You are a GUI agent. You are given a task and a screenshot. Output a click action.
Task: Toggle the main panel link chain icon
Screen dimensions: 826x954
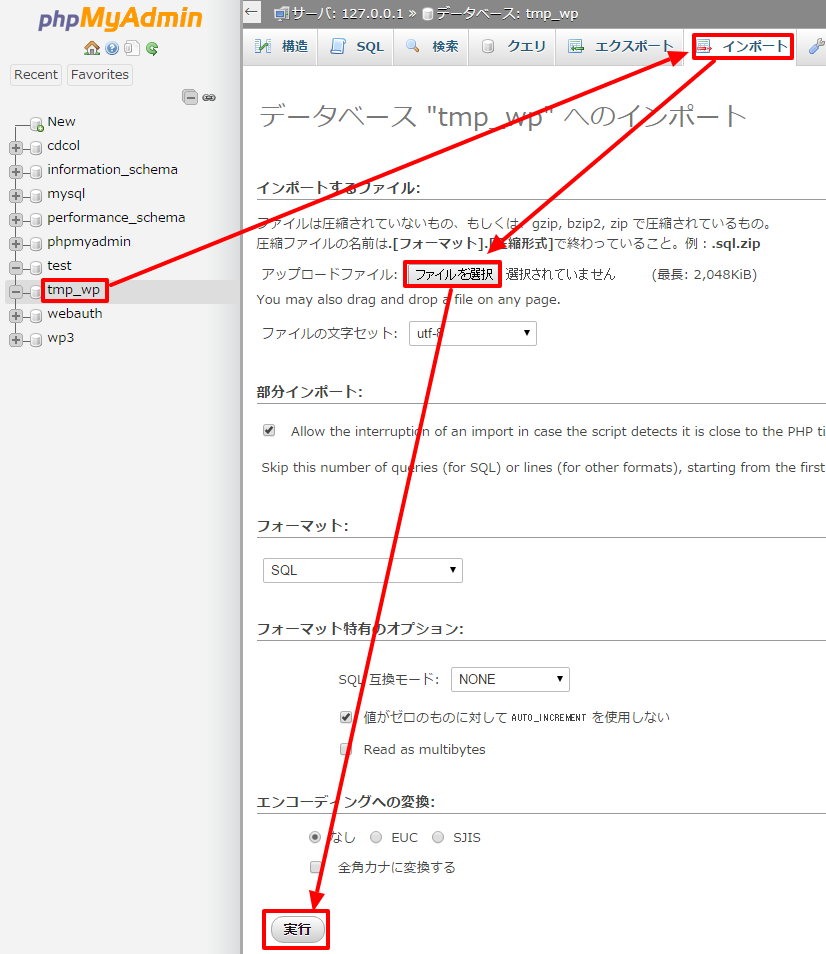209,97
